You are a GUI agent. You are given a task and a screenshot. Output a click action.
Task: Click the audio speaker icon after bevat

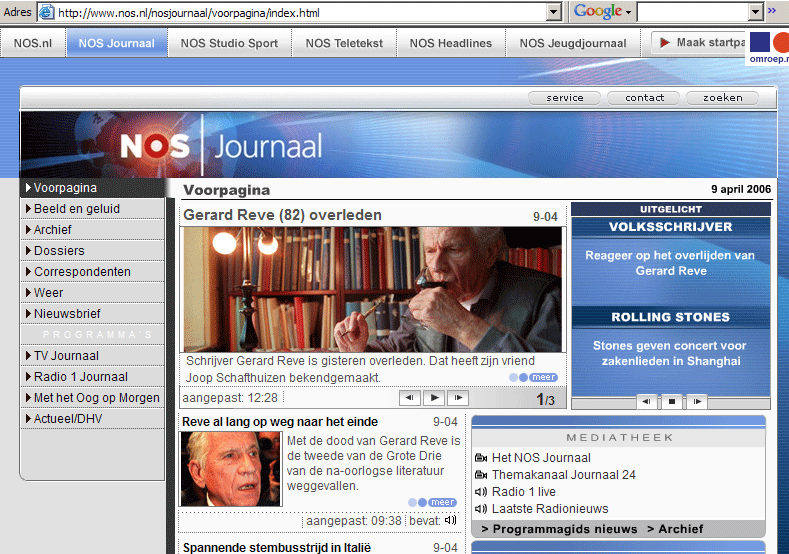tap(450, 520)
